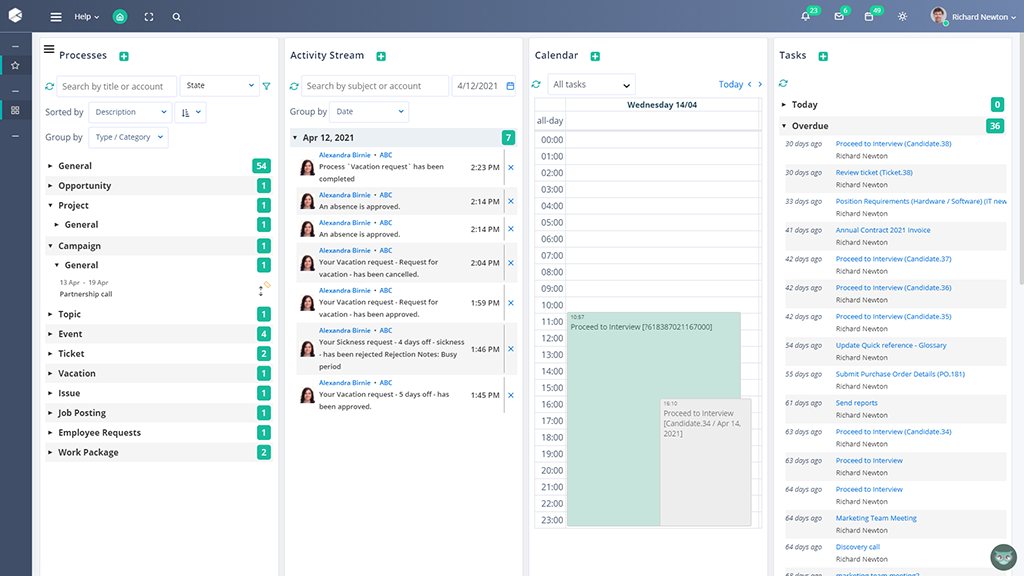Click the home icon in top bar

[120, 17]
